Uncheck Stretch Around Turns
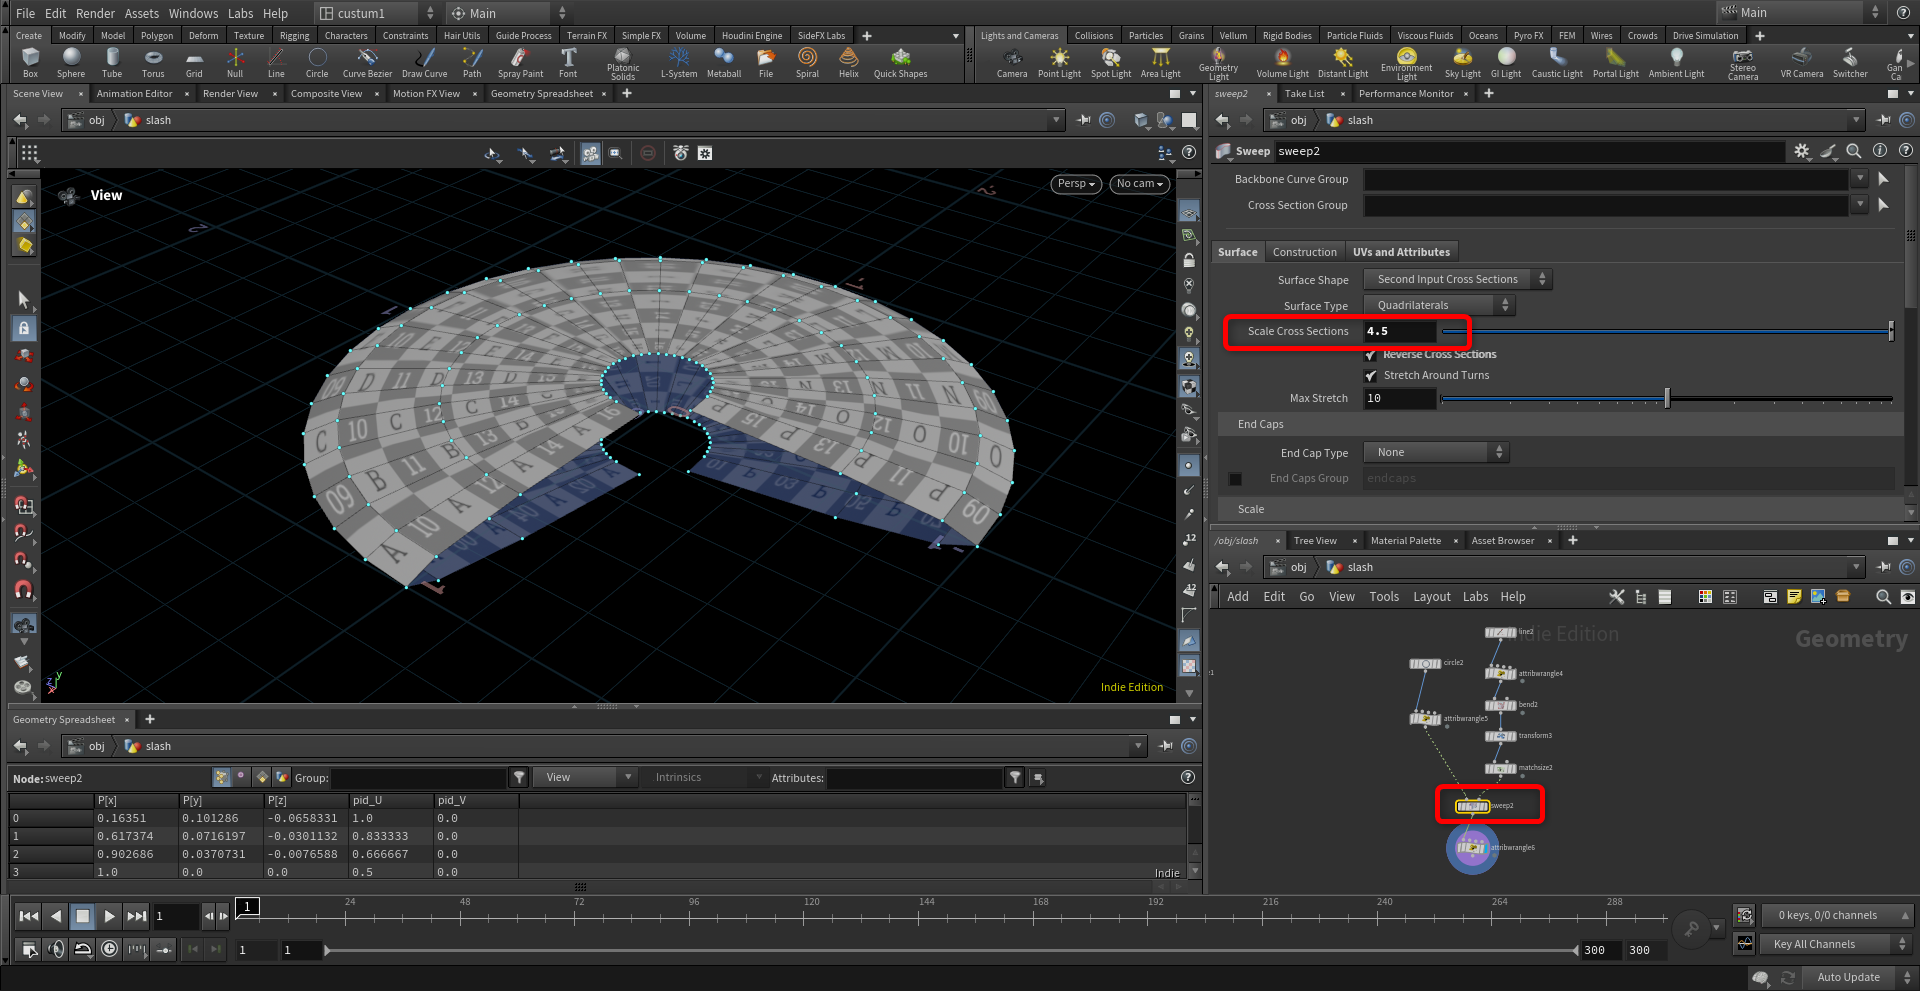 tap(1371, 376)
